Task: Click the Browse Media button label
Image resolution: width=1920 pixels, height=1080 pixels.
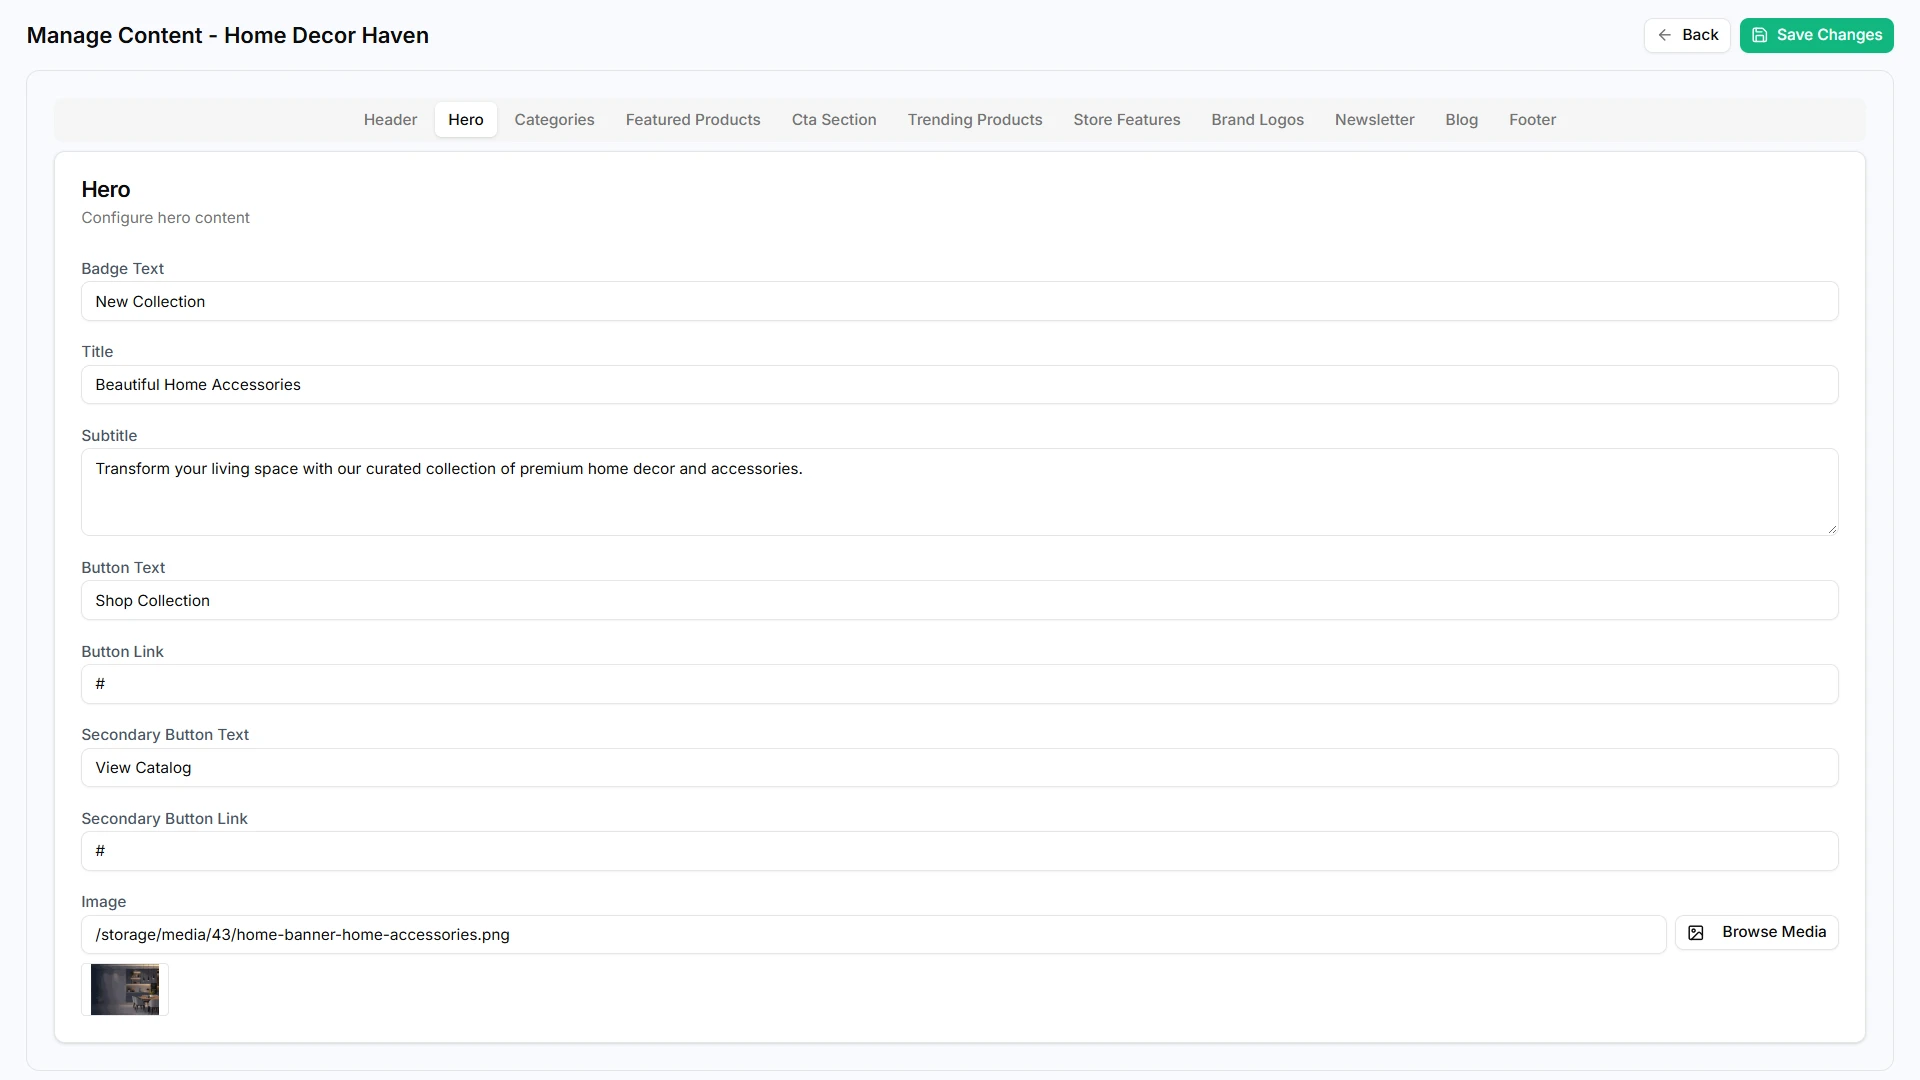Action: pyautogui.click(x=1774, y=932)
